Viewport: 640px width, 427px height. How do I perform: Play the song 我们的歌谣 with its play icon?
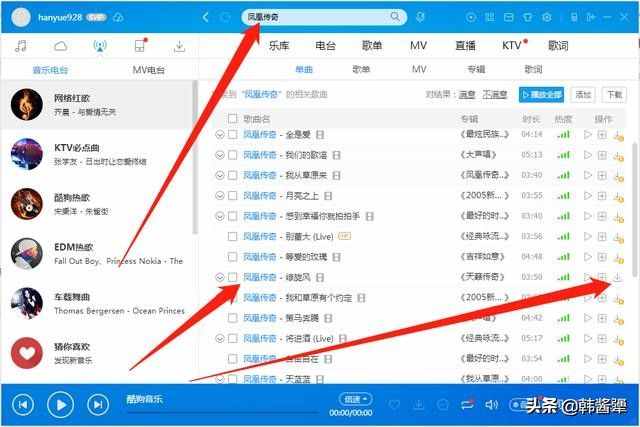point(587,155)
